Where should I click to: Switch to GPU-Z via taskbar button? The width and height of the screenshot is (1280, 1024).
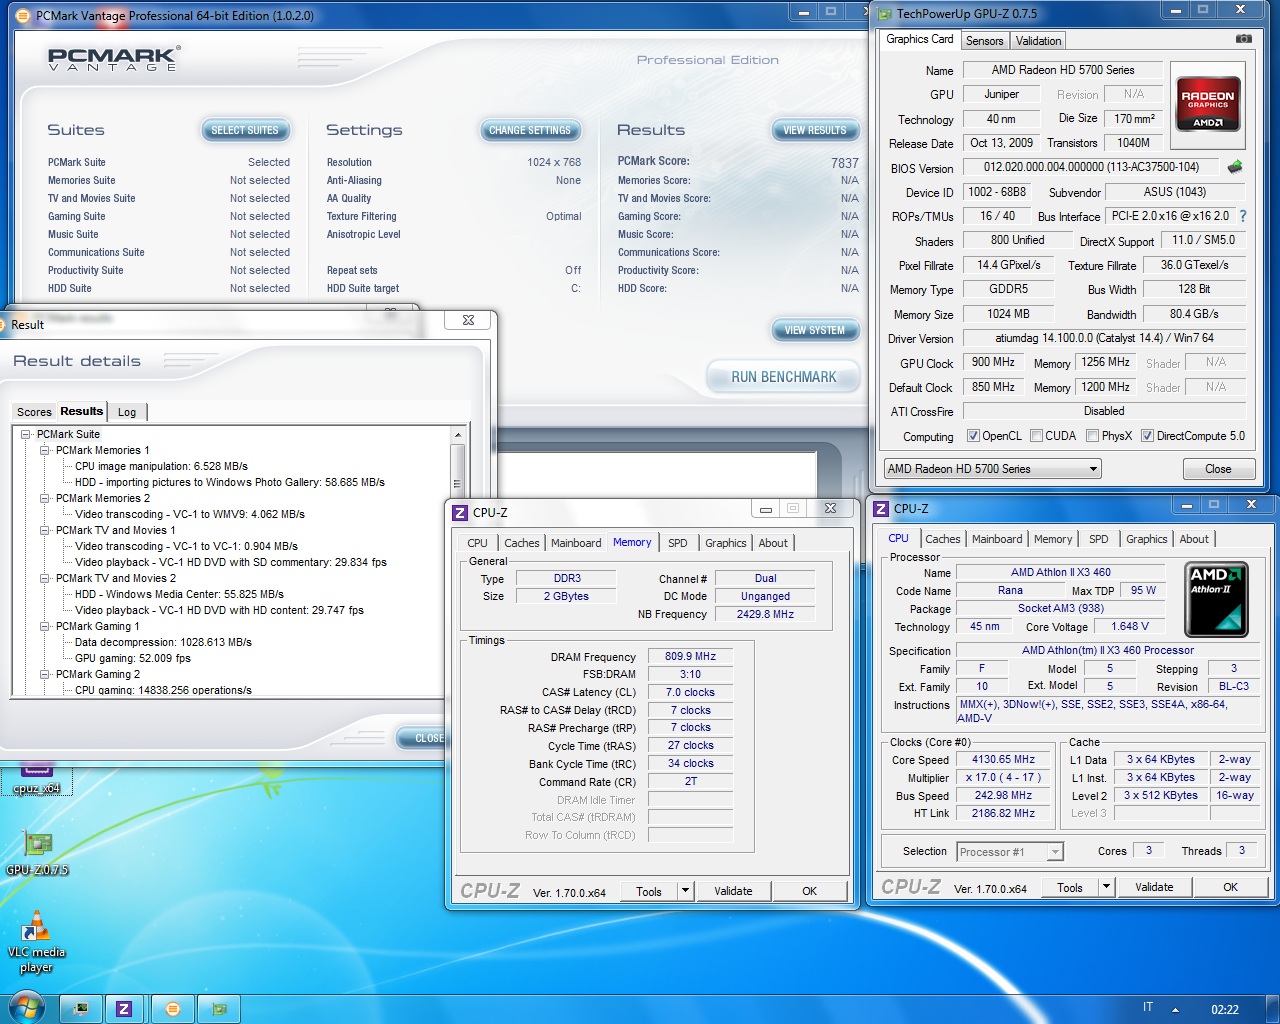tap(219, 1009)
